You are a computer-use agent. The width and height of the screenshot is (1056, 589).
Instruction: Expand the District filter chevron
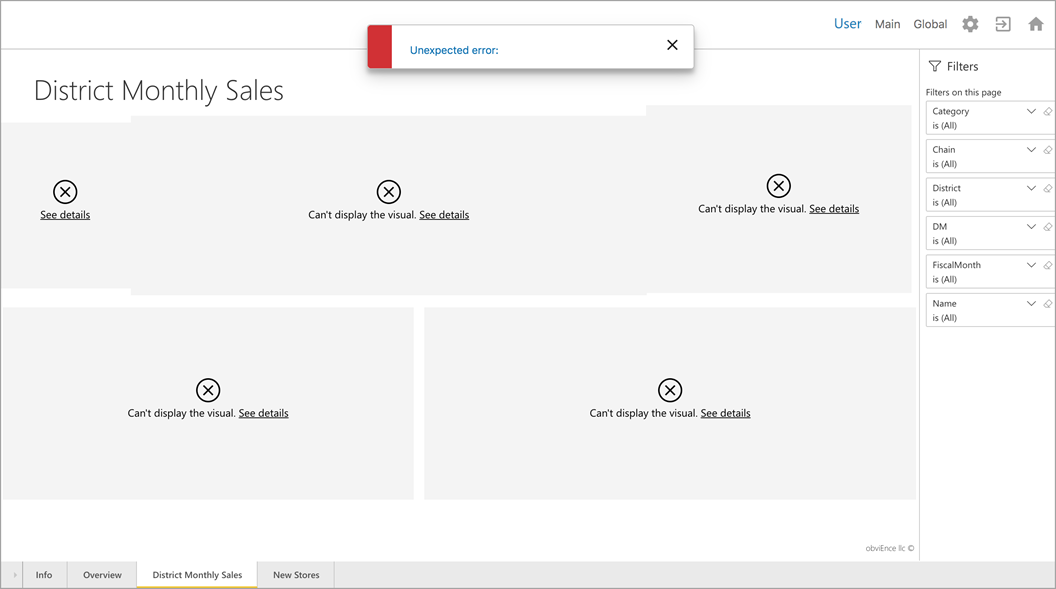pyautogui.click(x=1031, y=188)
